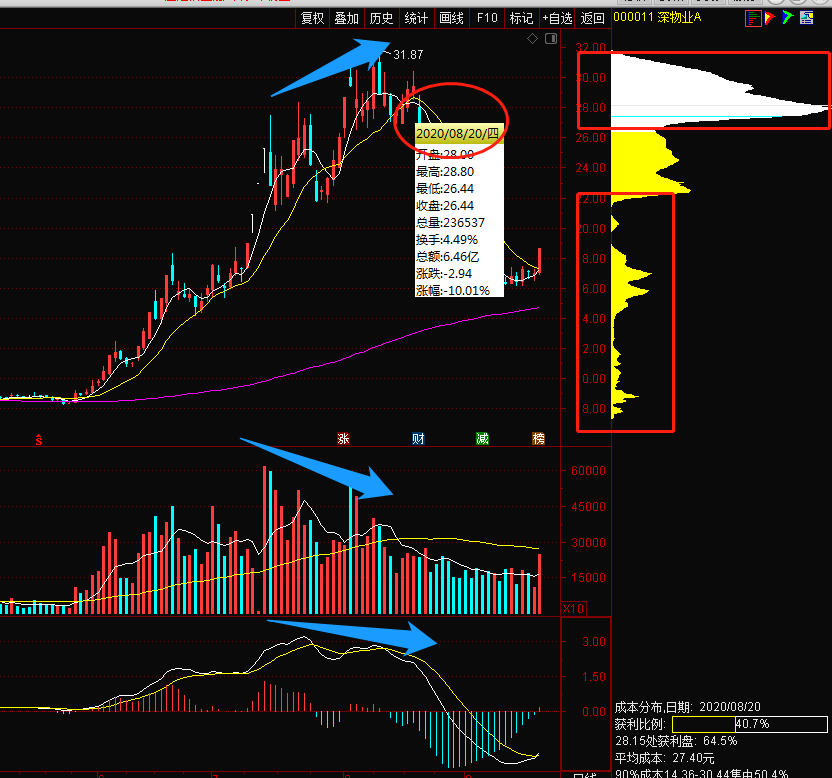Click the 31.87 peak price label
Viewport: 832px width, 778px height.
408,55
